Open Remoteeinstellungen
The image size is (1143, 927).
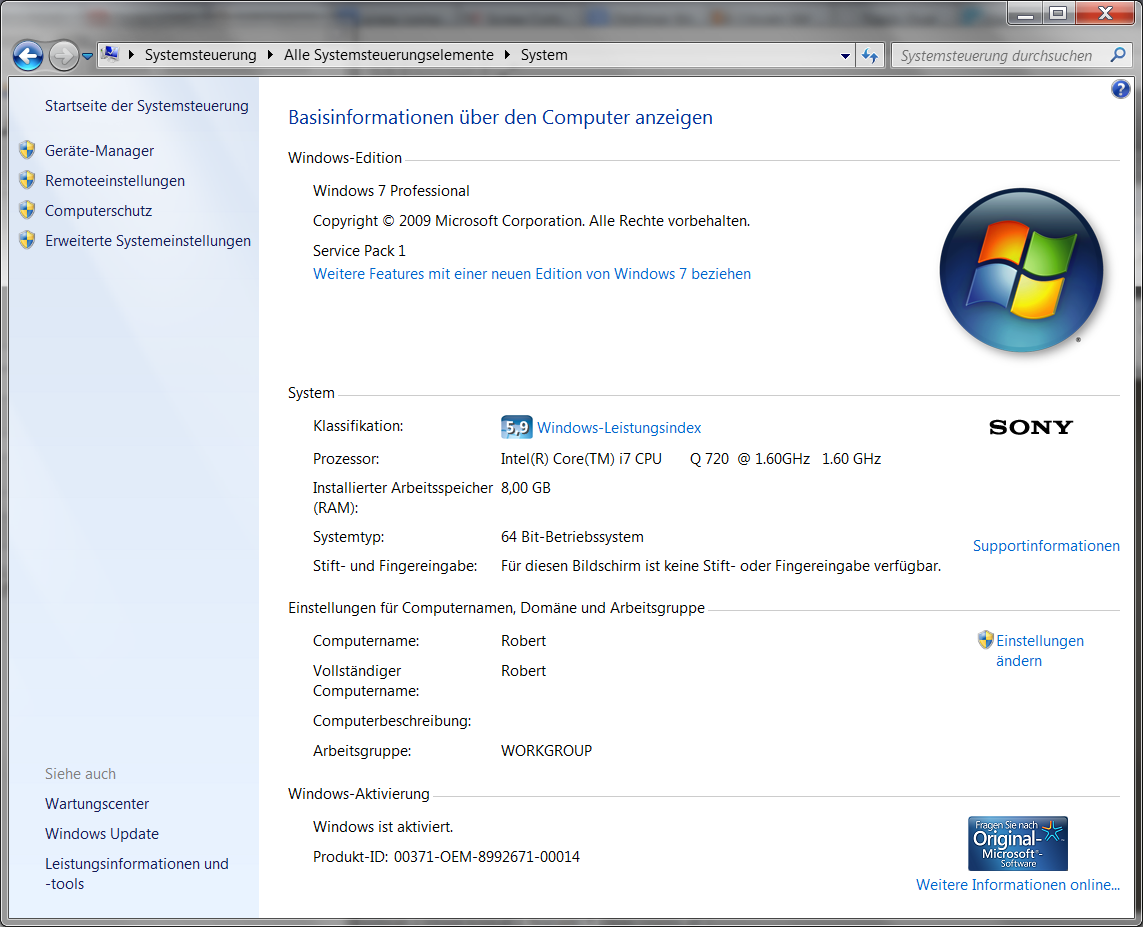[114, 181]
